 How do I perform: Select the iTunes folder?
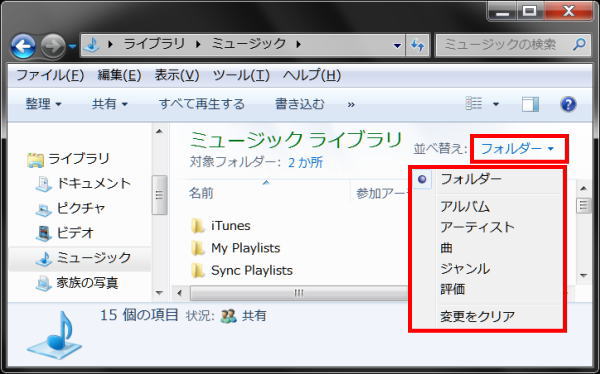(231, 225)
